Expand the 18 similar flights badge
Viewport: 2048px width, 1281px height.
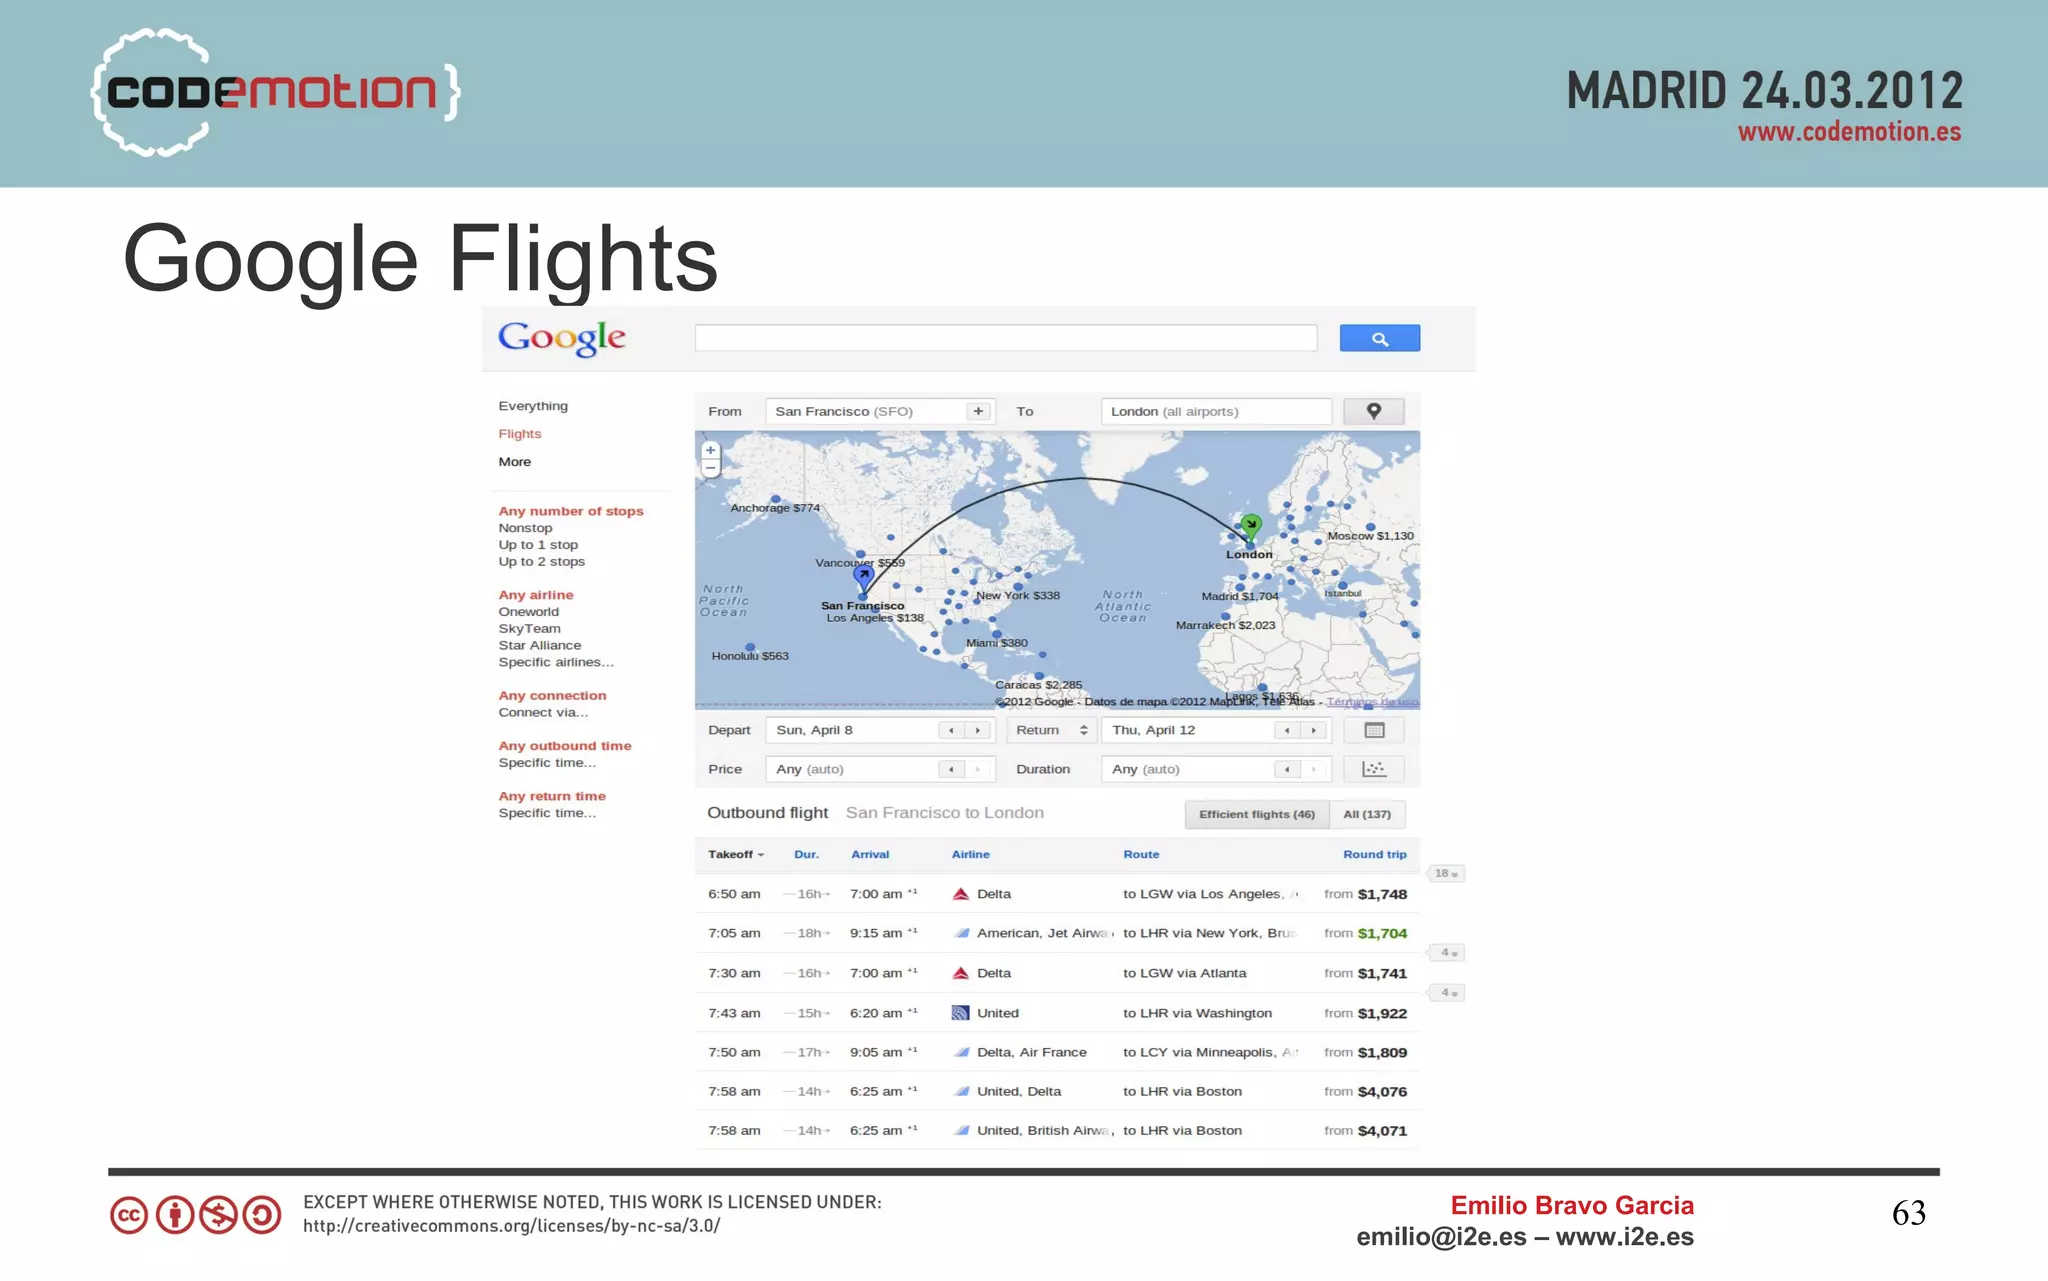click(1446, 873)
